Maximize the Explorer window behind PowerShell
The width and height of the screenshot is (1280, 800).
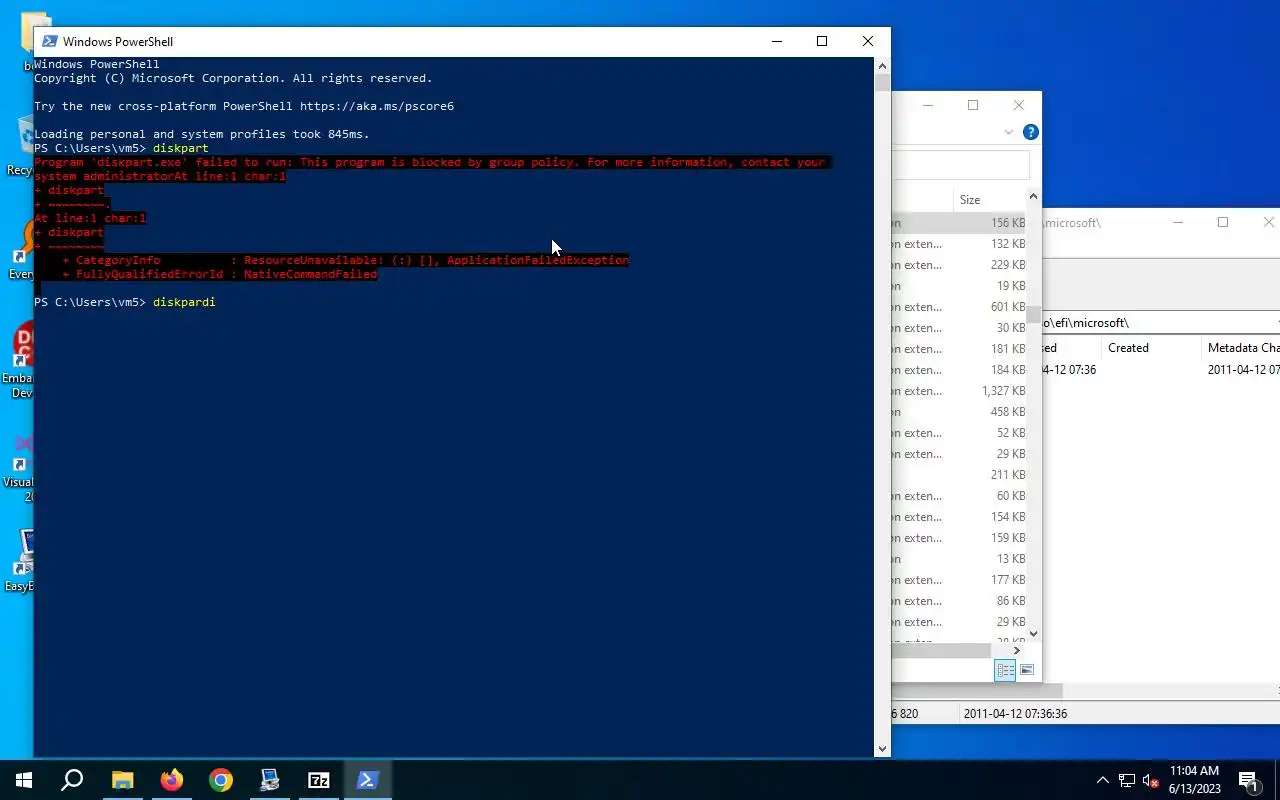(x=973, y=105)
